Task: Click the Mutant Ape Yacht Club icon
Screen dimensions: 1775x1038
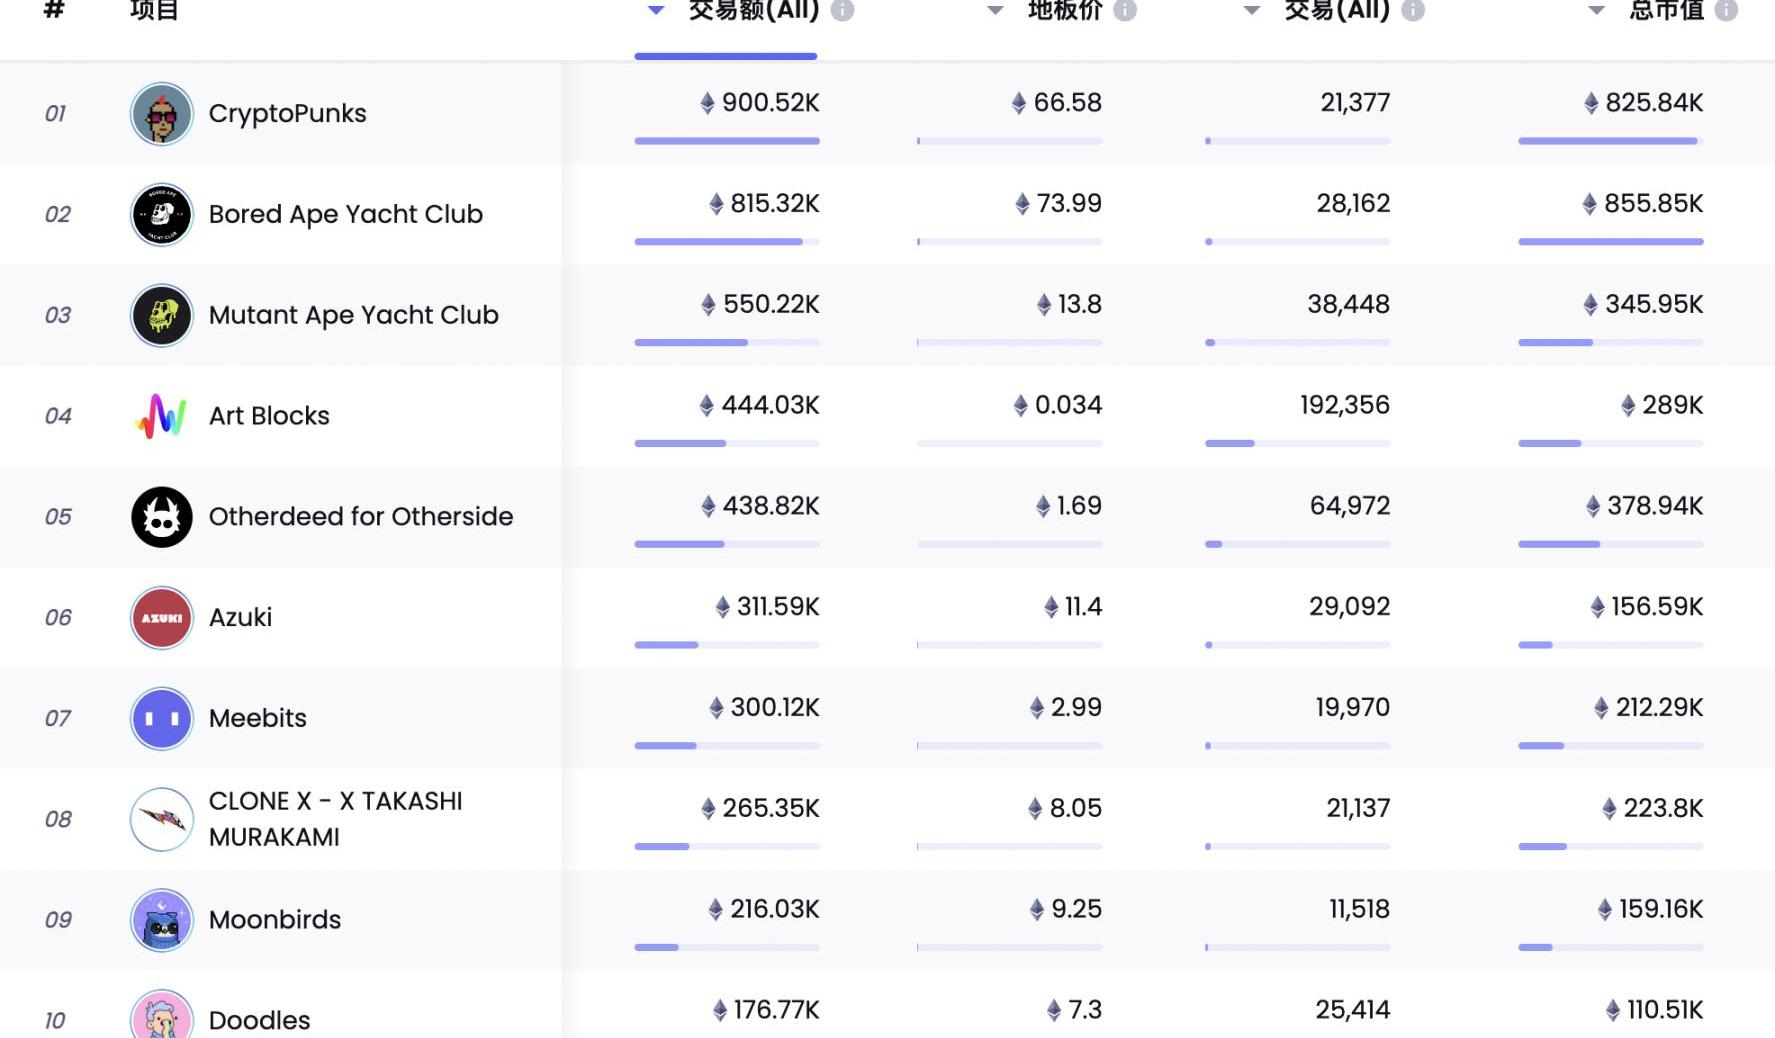Action: [x=161, y=316]
